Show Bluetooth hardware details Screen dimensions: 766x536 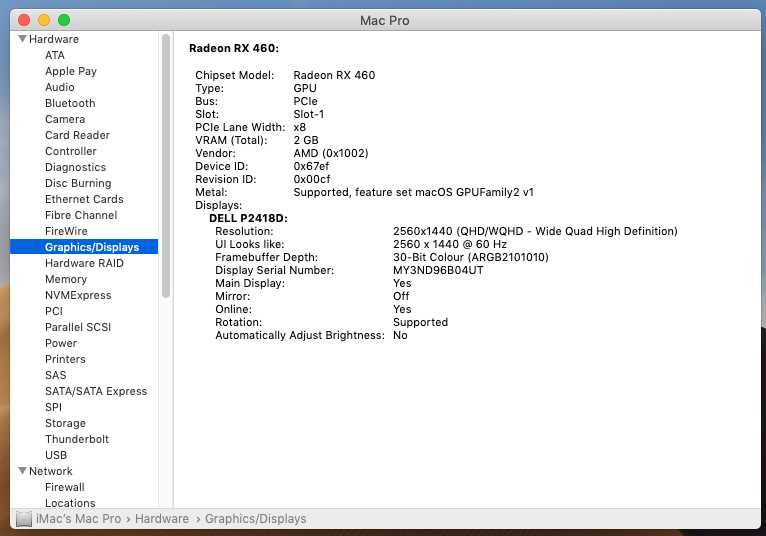coord(70,103)
